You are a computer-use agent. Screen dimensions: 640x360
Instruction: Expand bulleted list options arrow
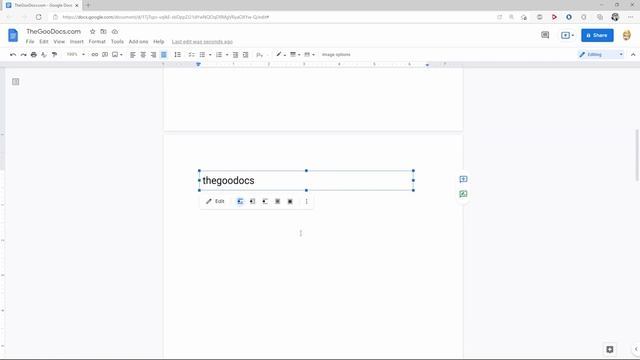(210, 55)
